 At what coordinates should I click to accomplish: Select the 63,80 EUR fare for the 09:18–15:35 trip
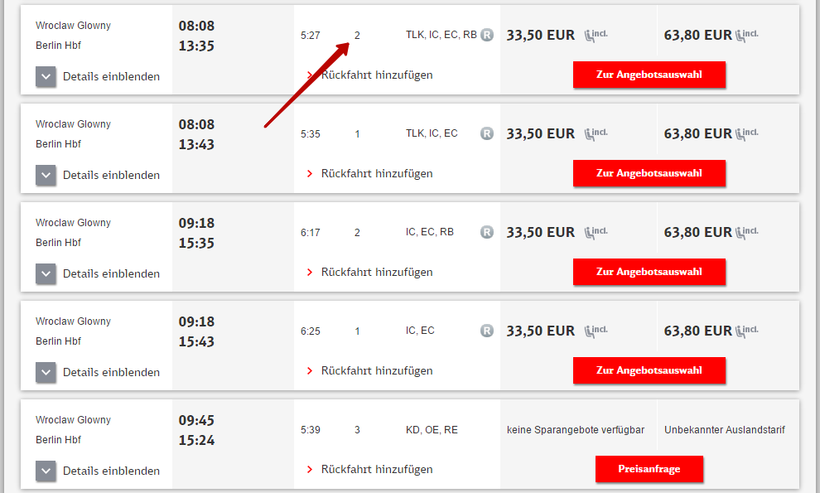tap(697, 232)
